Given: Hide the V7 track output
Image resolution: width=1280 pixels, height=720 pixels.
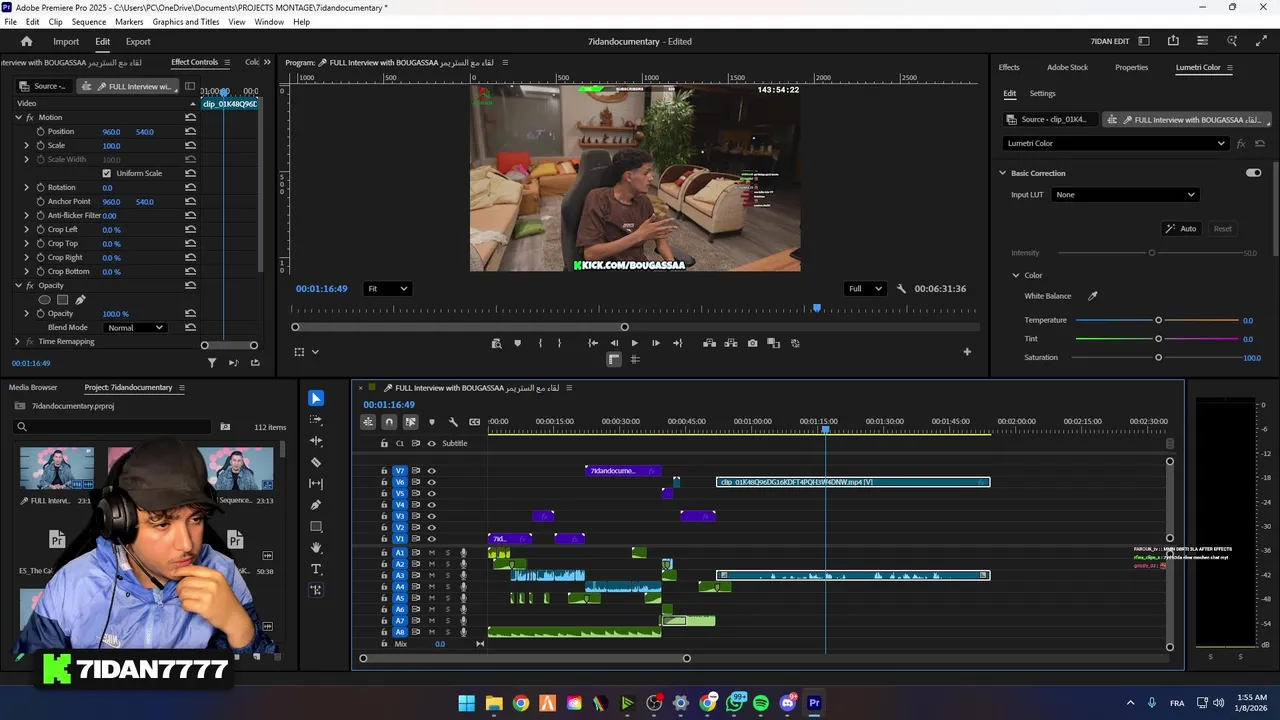Looking at the screenshot, I should 431,470.
